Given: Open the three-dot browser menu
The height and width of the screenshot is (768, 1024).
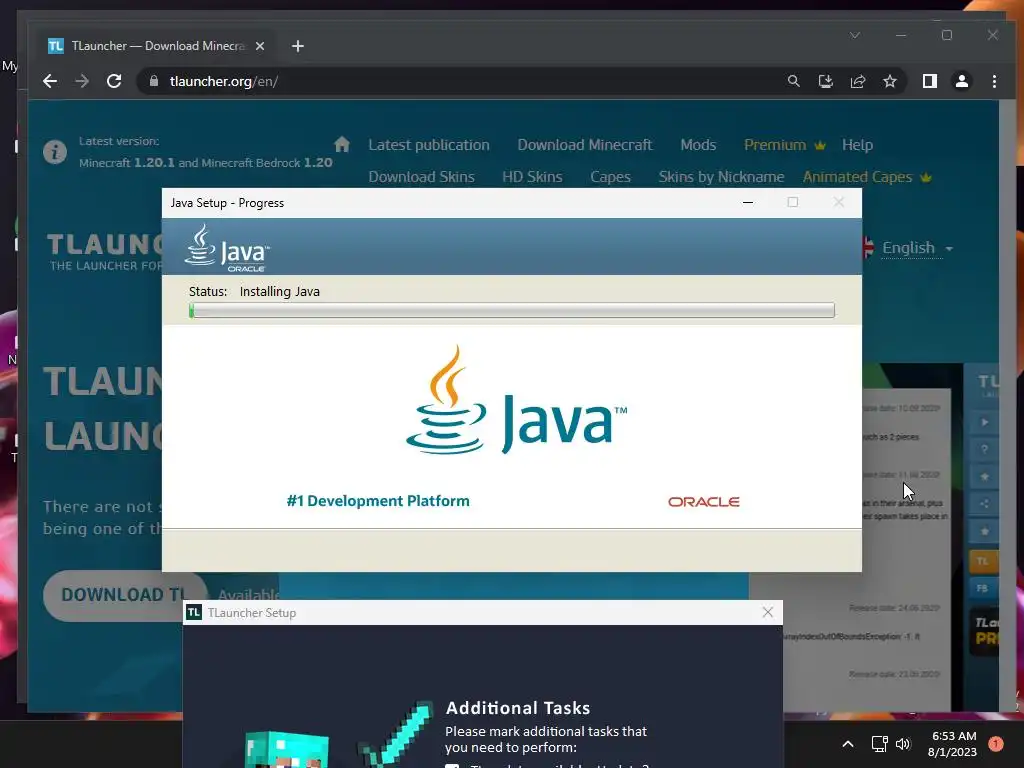Looking at the screenshot, I should click(994, 81).
